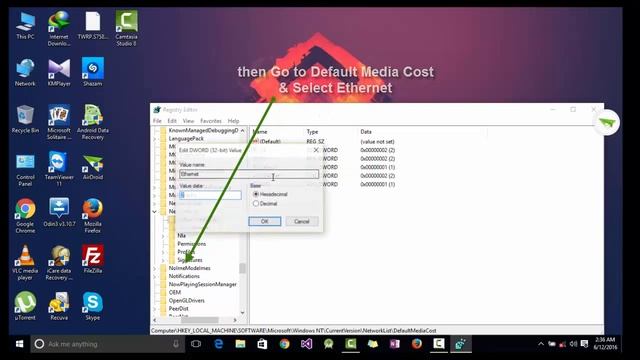640x360 pixels.
Task: Expand the Nla key
Action: 163,236
